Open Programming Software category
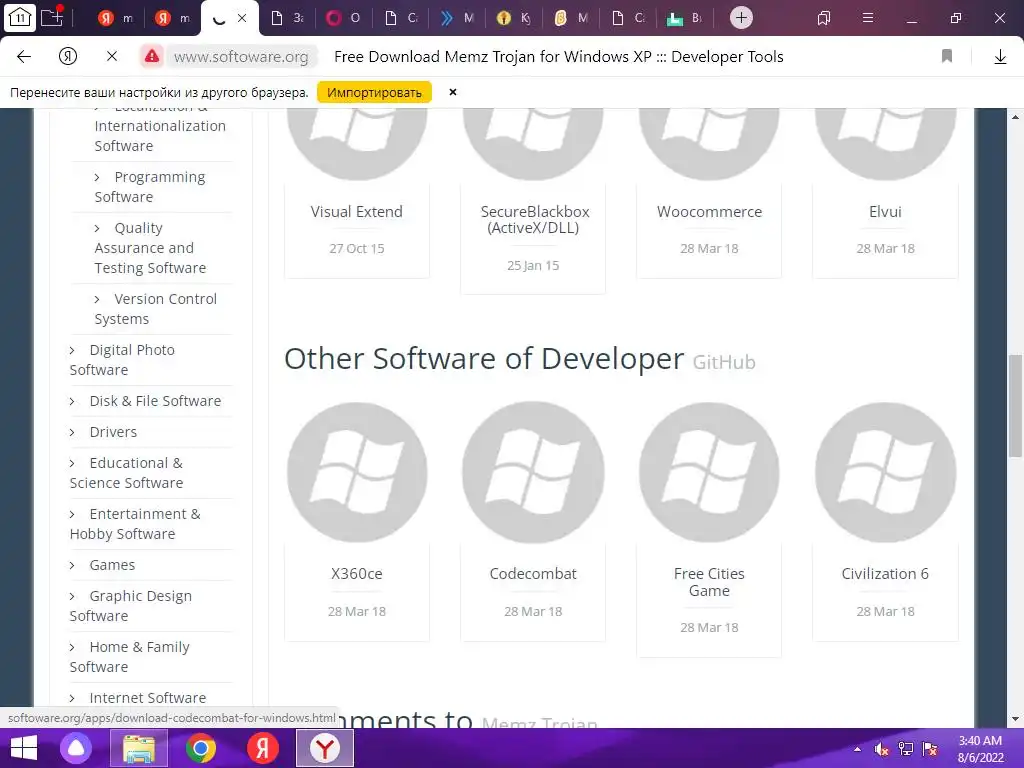 pyautogui.click(x=150, y=187)
